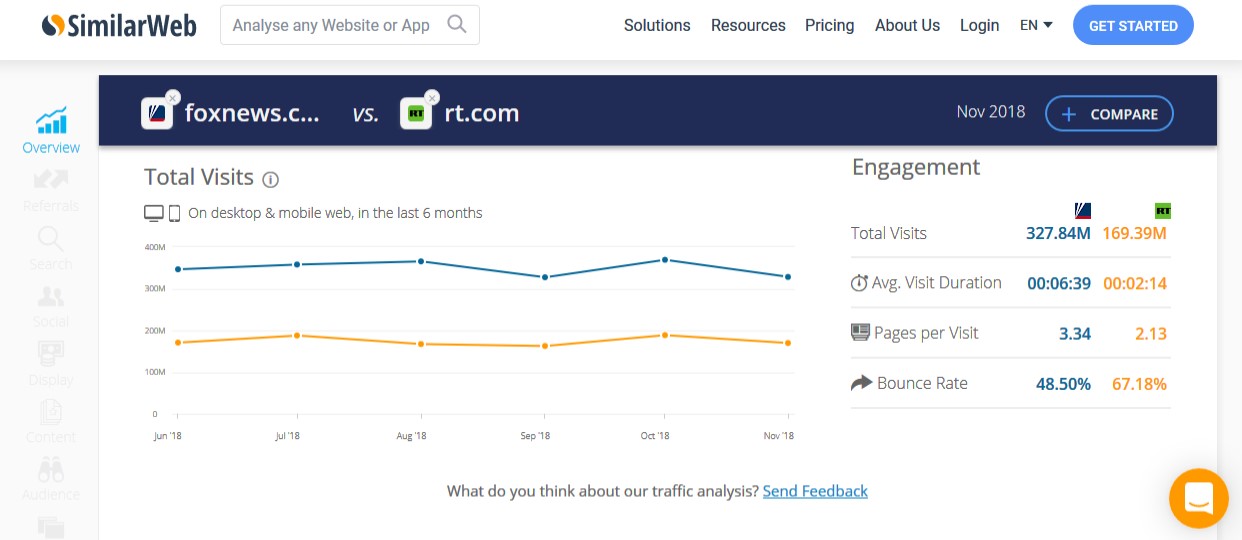
Task: Open the Overview sidebar icon
Action: [51, 121]
